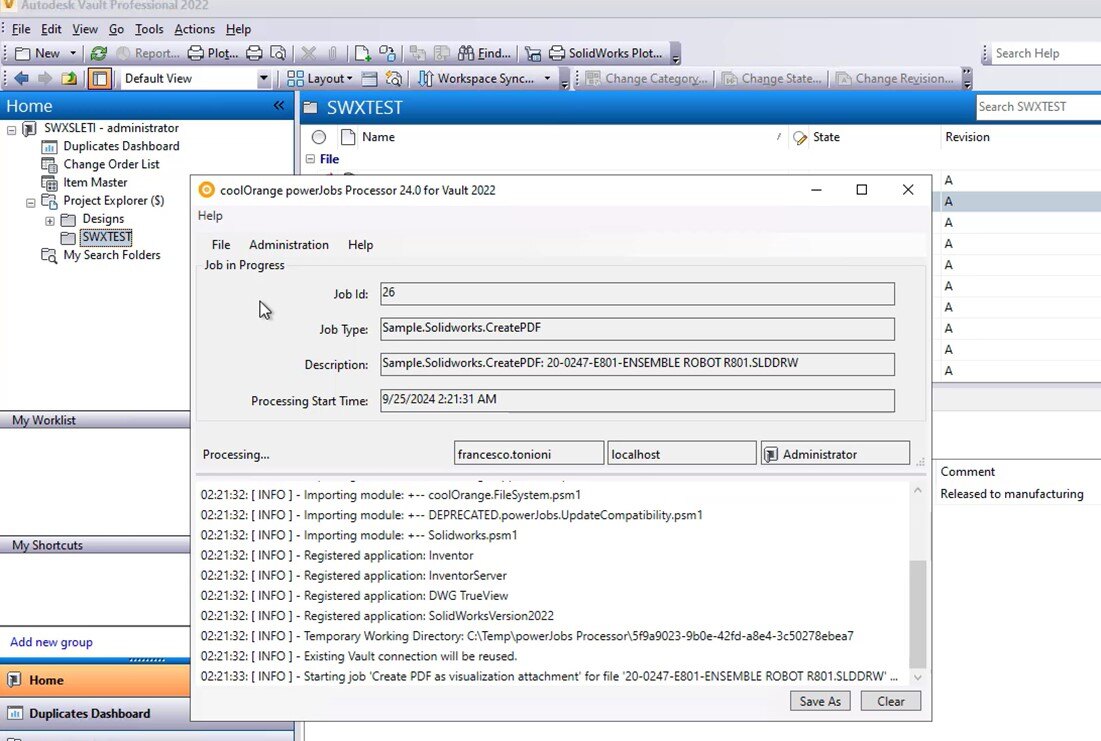Image resolution: width=1101 pixels, height=741 pixels.
Task: Open the Actions menu
Action: [195, 29]
